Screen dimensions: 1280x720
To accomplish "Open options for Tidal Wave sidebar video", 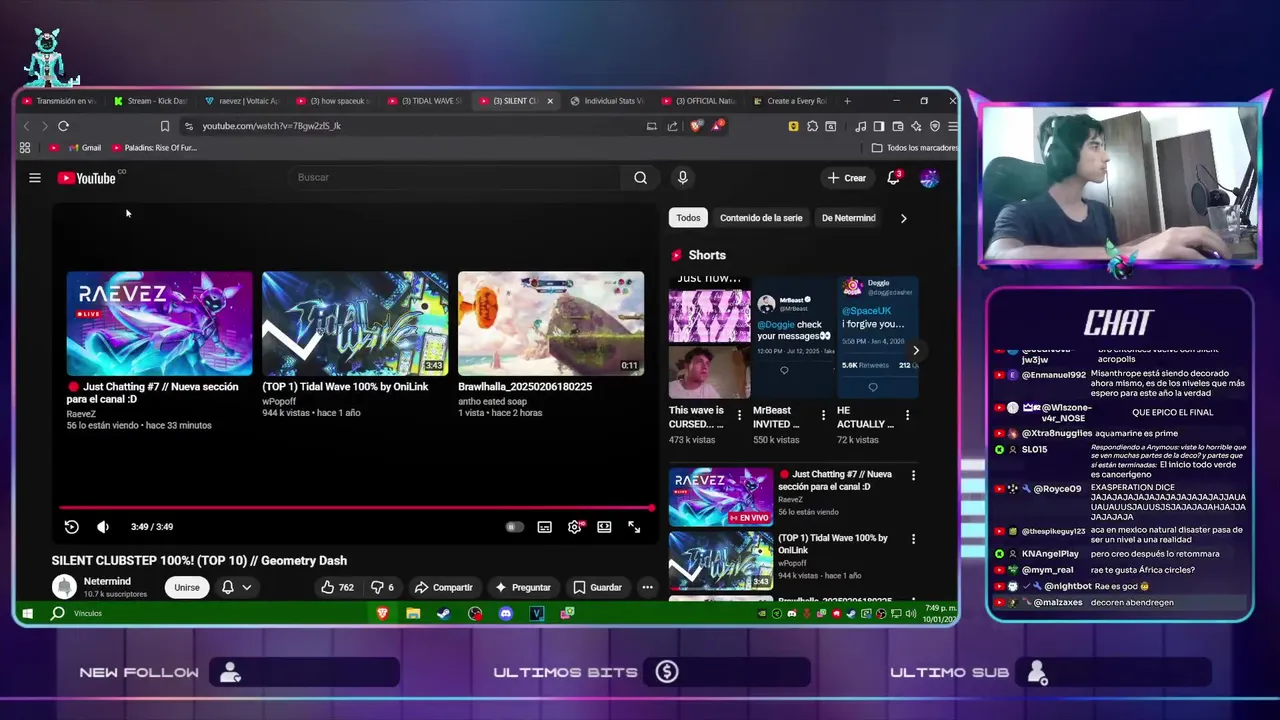I will 912,539.
